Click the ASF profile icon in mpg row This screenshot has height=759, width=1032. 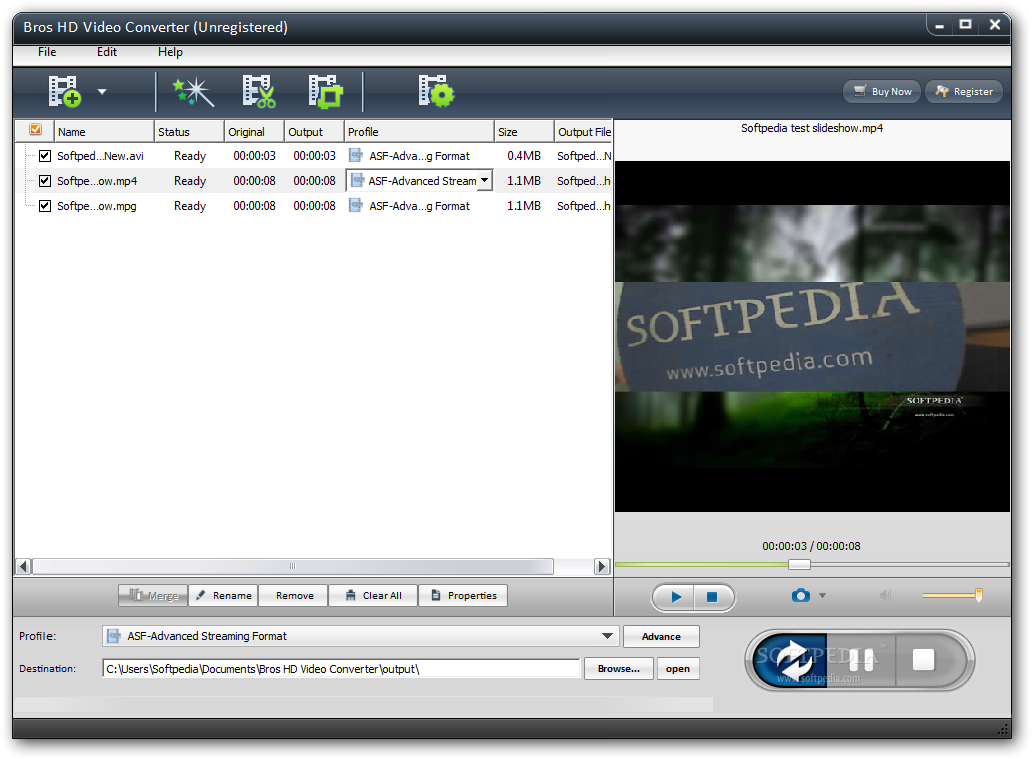click(355, 205)
